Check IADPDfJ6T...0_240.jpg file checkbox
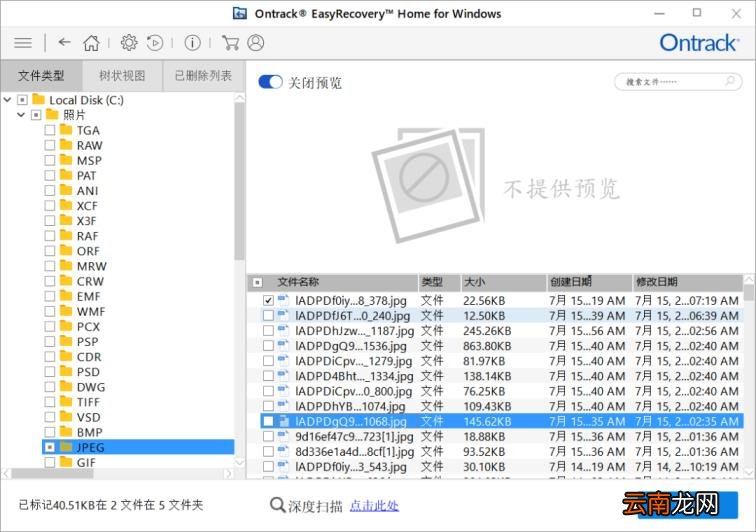 (x=268, y=315)
